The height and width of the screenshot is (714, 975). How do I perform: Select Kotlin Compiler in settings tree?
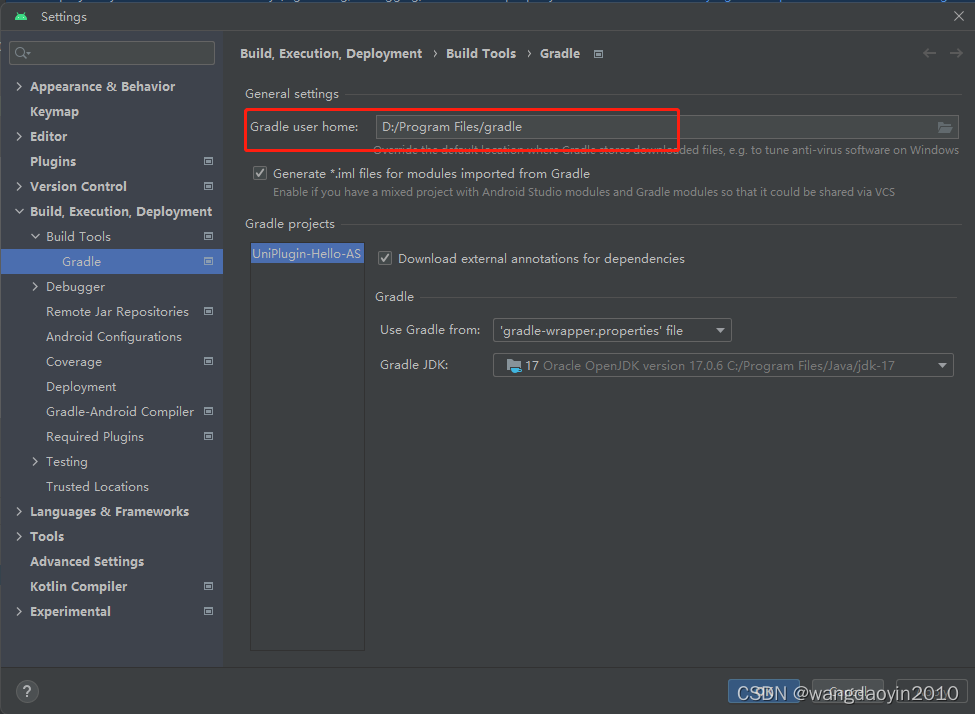78,586
